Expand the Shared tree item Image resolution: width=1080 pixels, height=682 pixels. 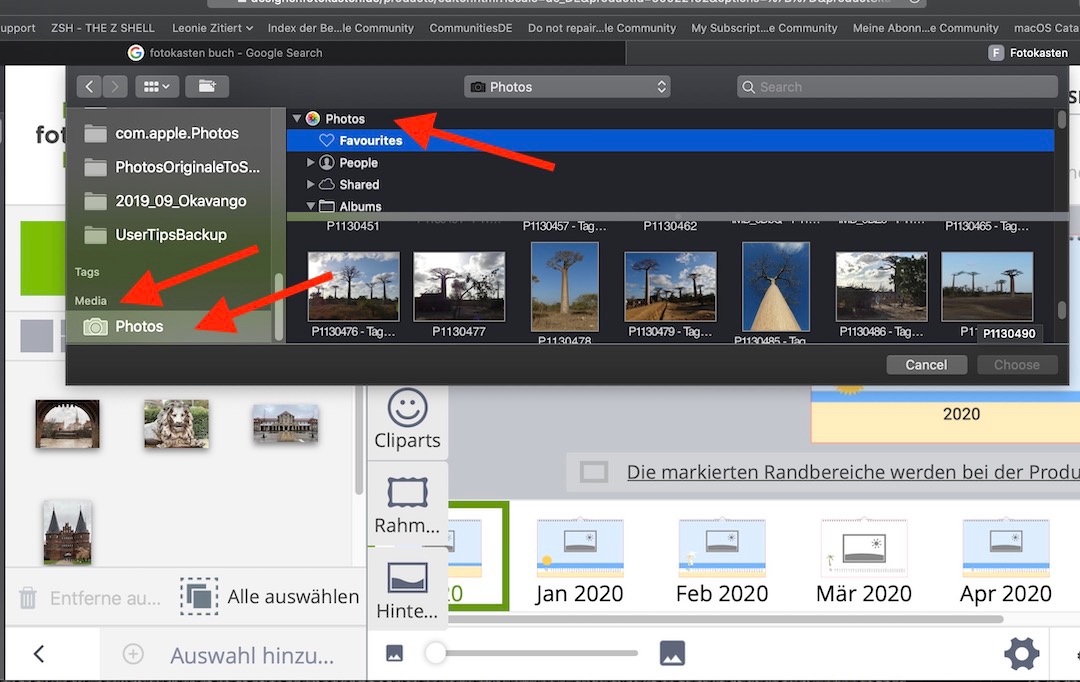tap(311, 185)
